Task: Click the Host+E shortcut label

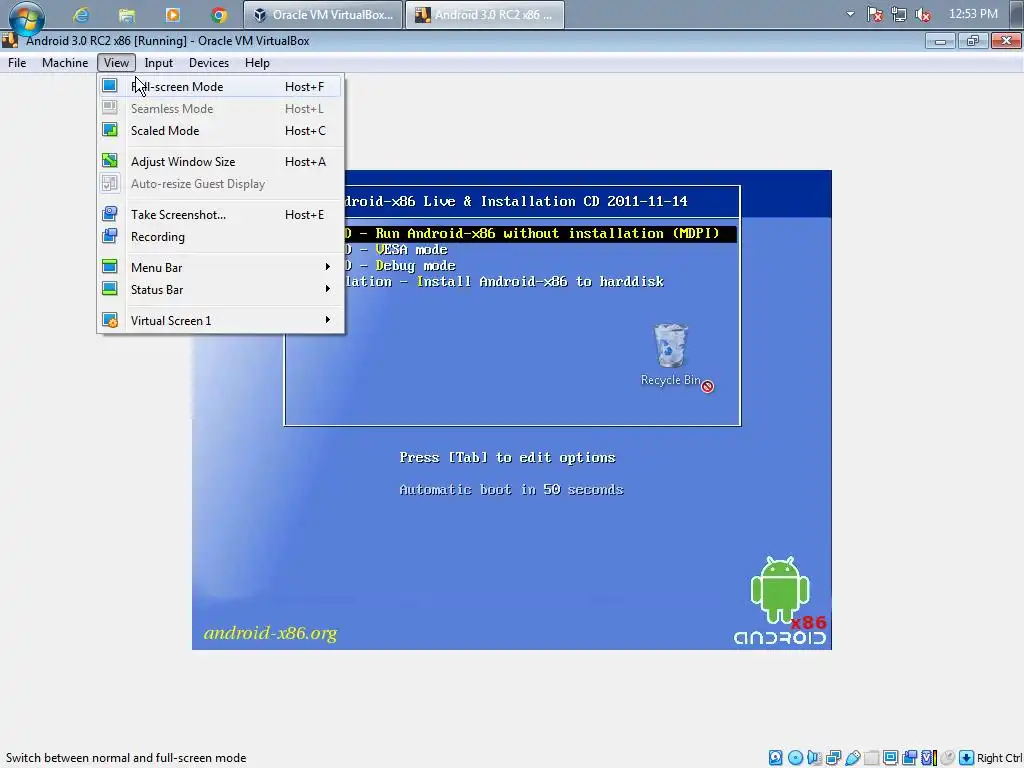Action: pyautogui.click(x=304, y=215)
